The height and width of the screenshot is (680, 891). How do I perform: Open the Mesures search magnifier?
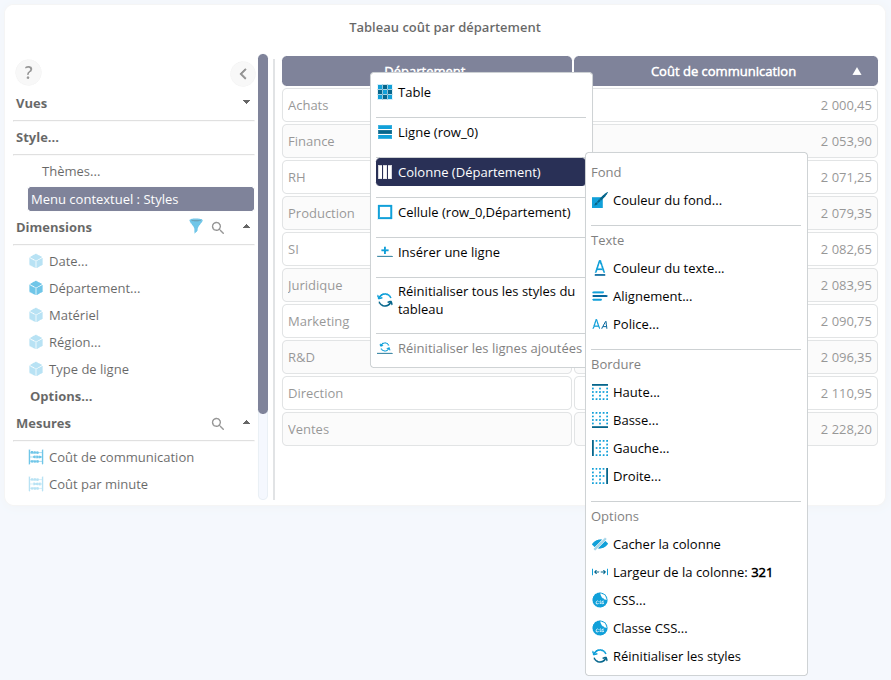[x=218, y=424]
